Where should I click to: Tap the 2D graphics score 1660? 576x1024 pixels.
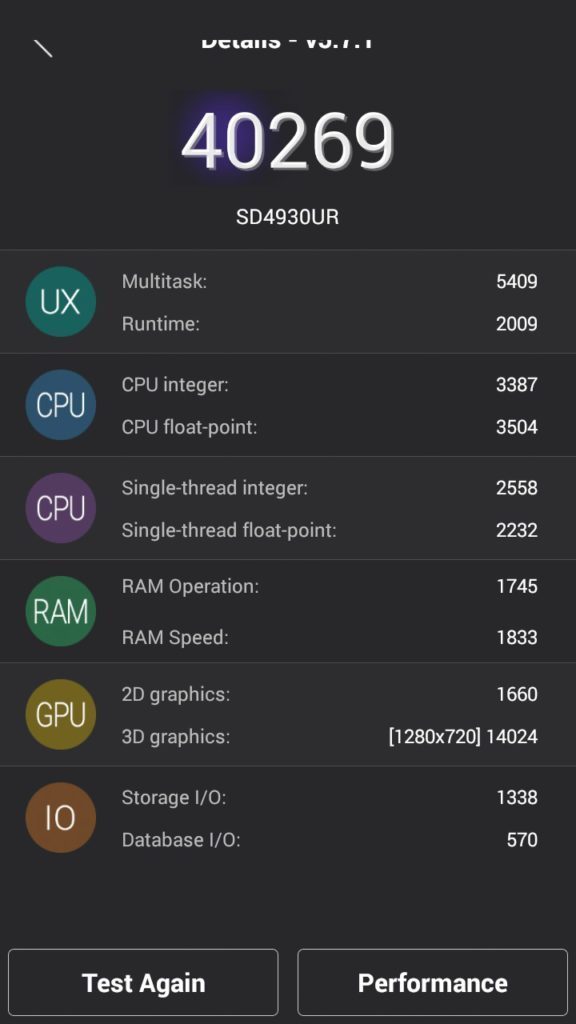517,694
